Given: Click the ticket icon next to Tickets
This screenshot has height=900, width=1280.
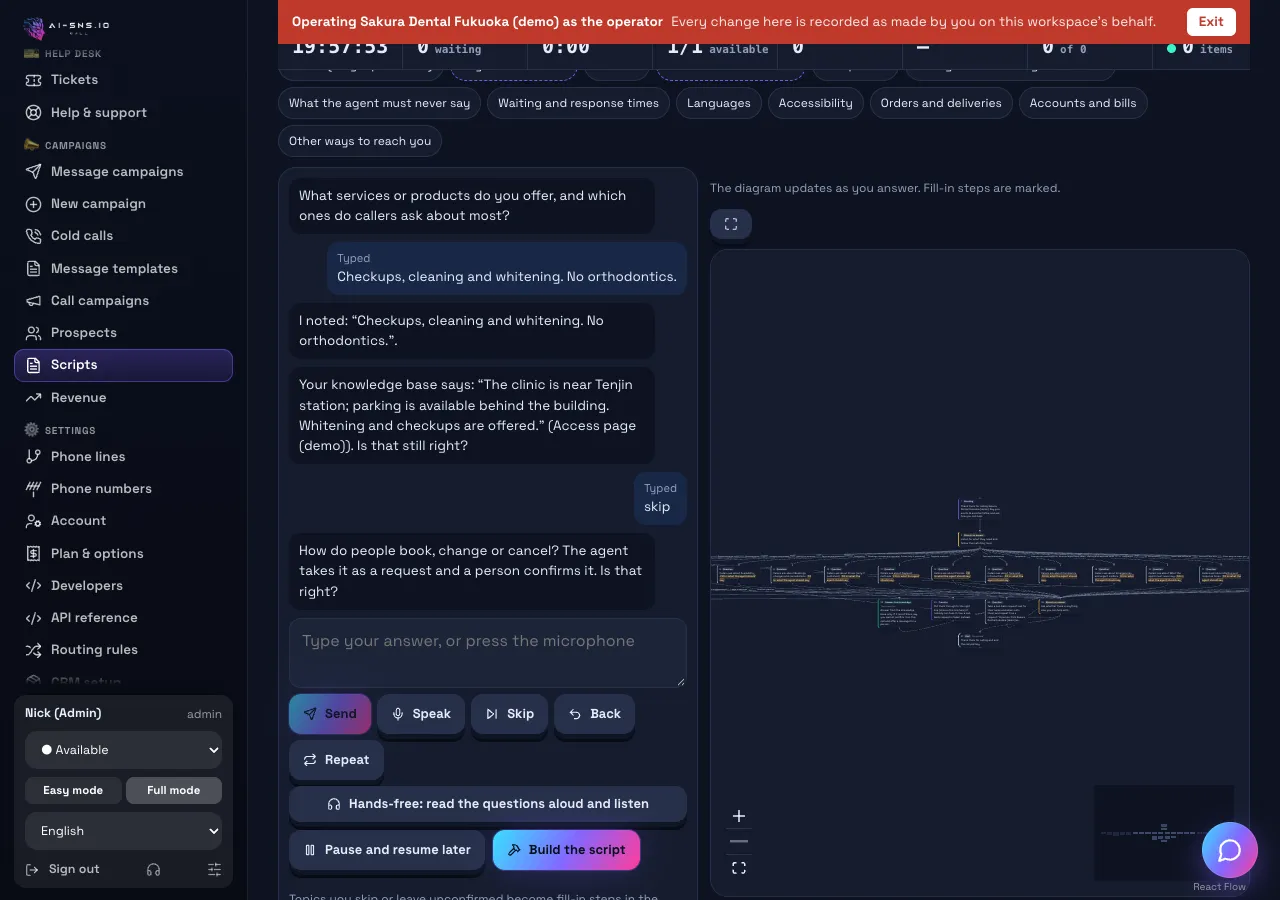Looking at the screenshot, I should click(34, 80).
